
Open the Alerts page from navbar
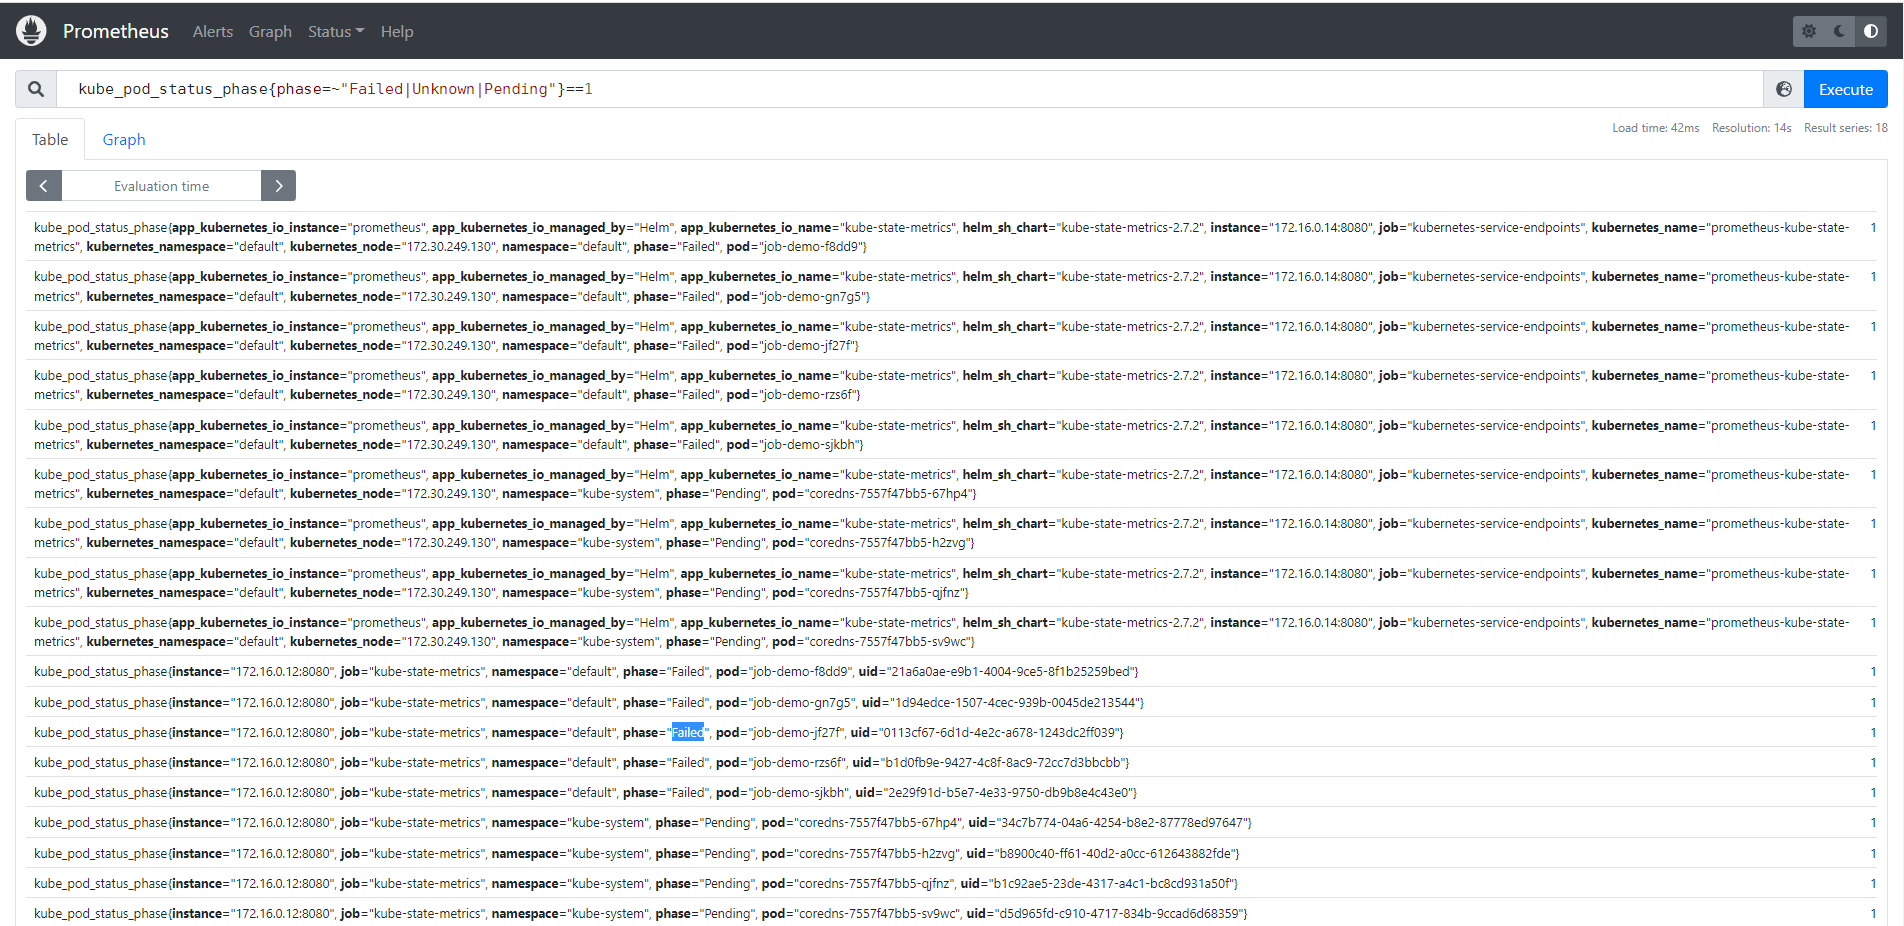pyautogui.click(x=212, y=32)
